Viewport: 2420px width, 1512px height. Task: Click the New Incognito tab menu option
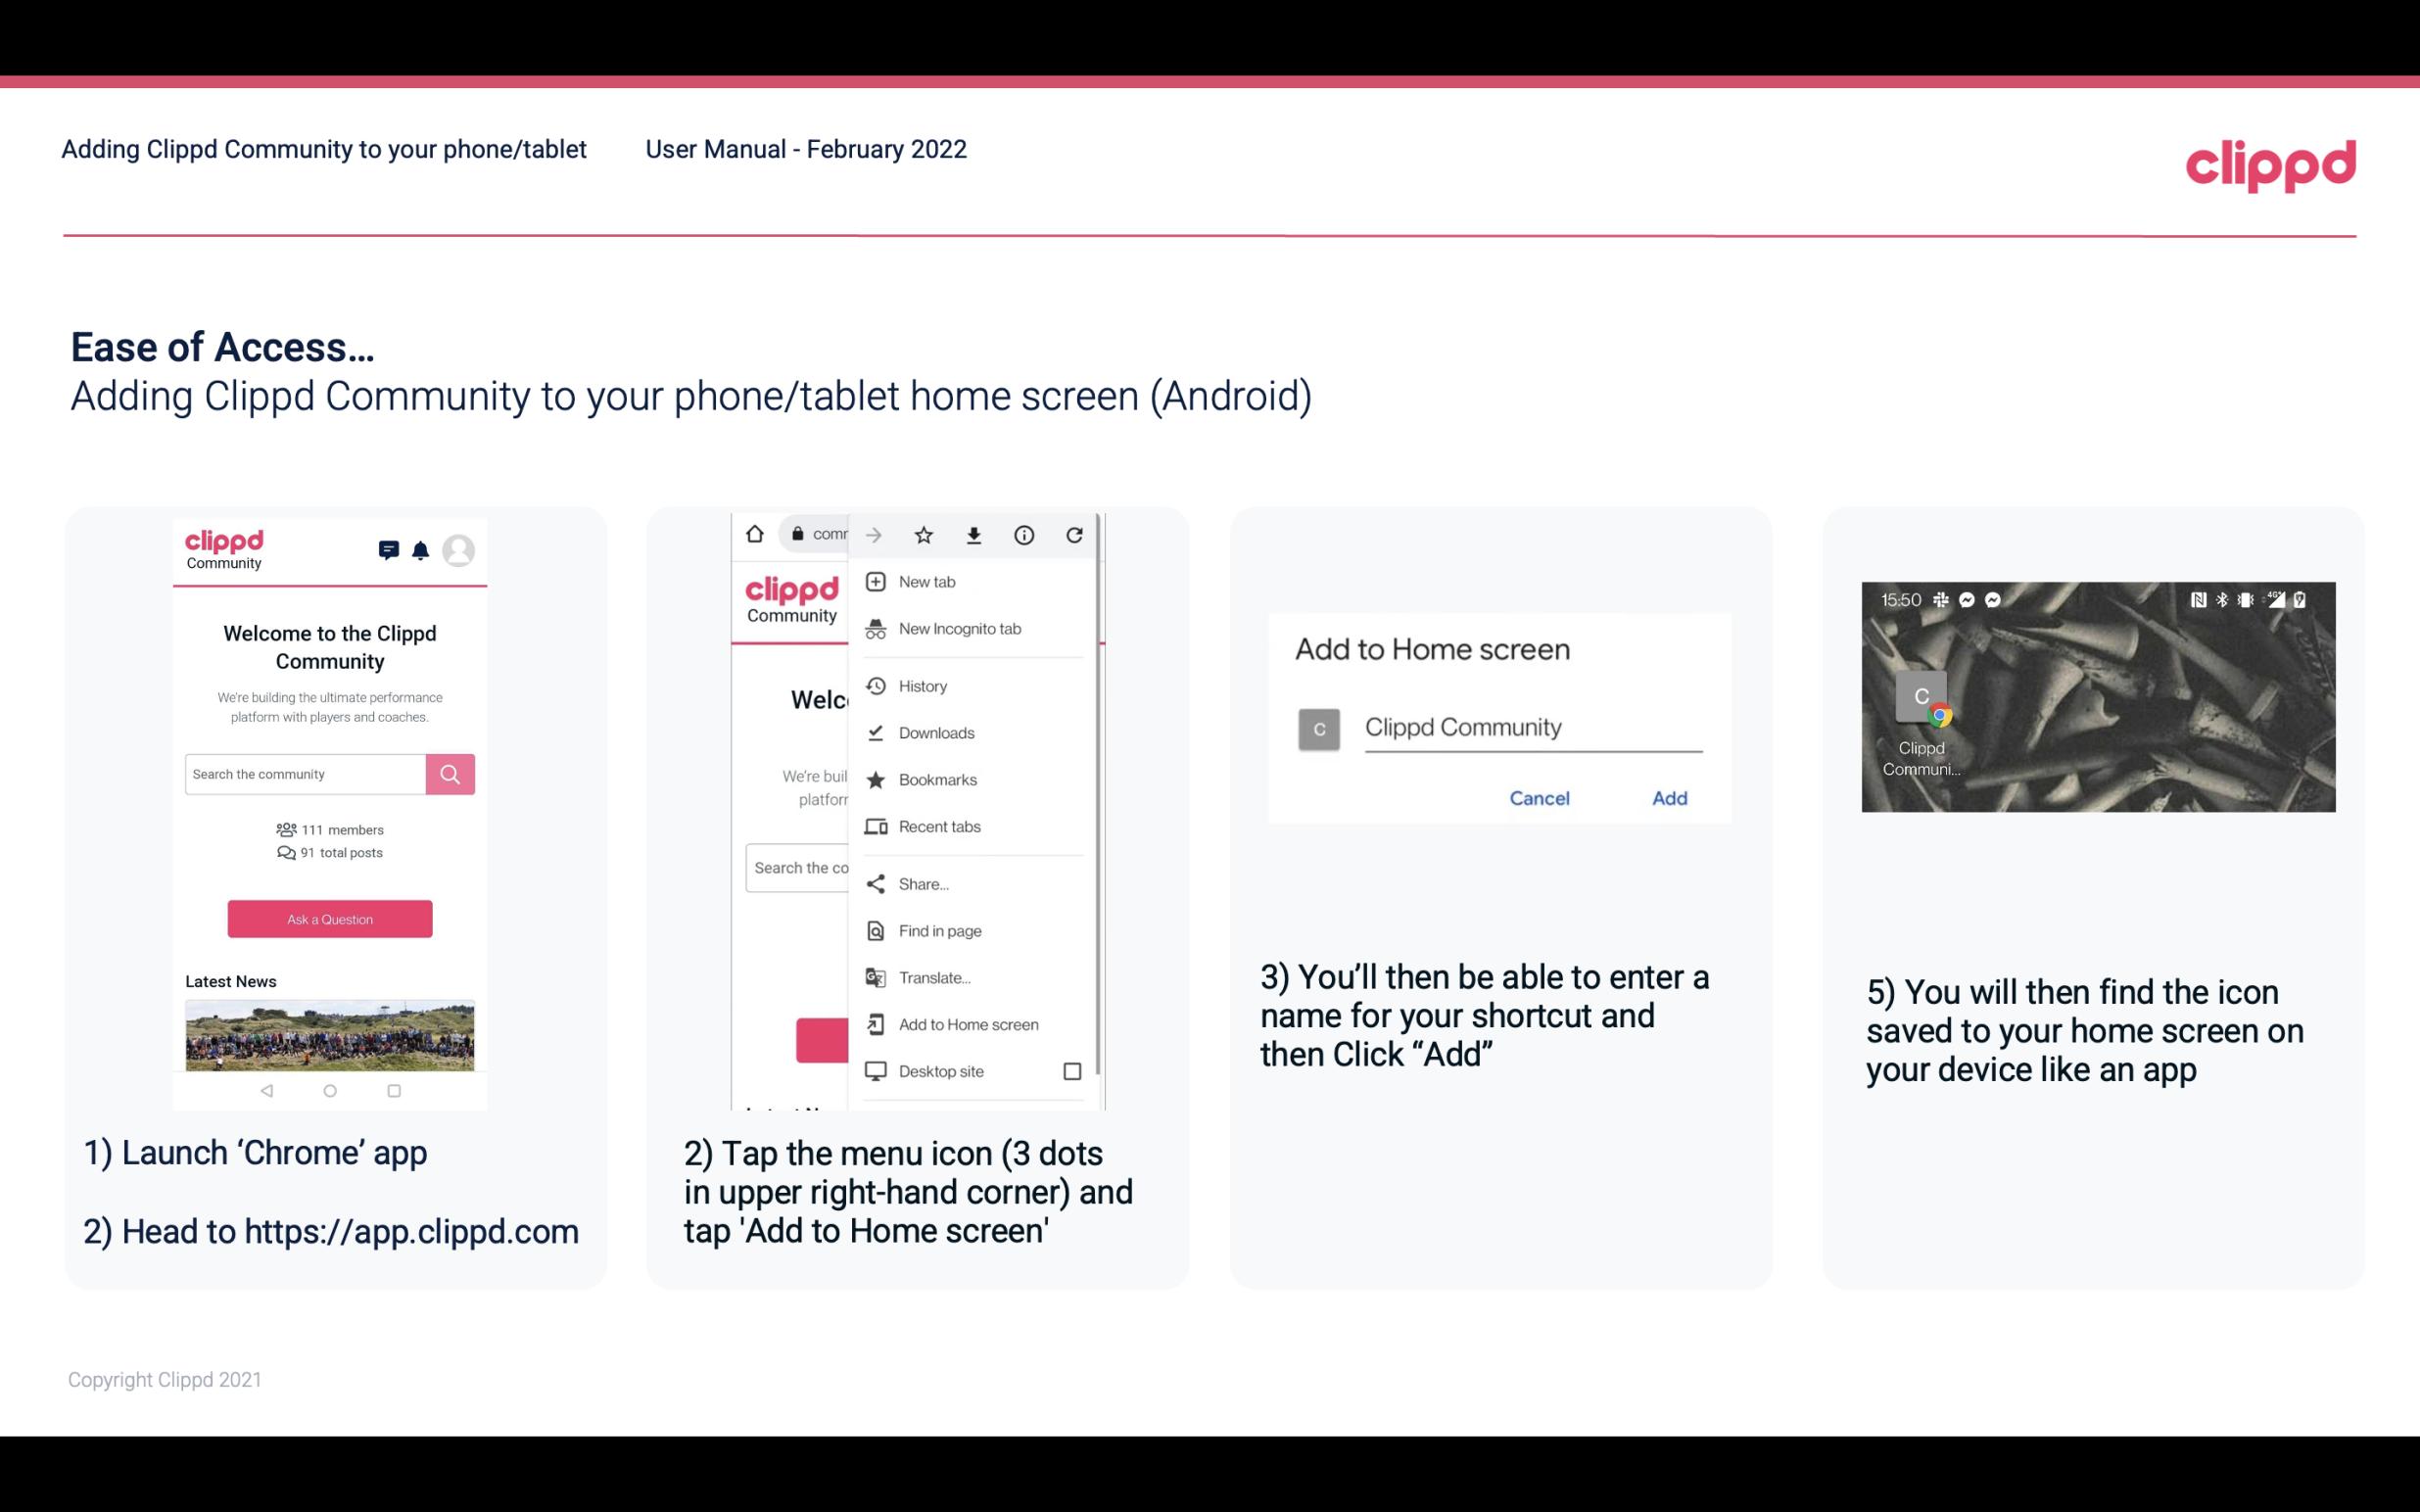[960, 629]
